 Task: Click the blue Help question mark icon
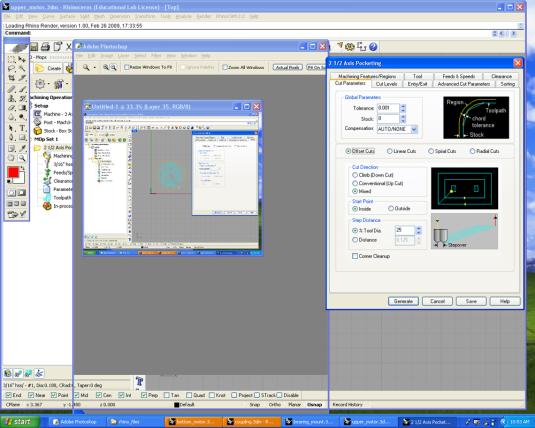pos(373,46)
